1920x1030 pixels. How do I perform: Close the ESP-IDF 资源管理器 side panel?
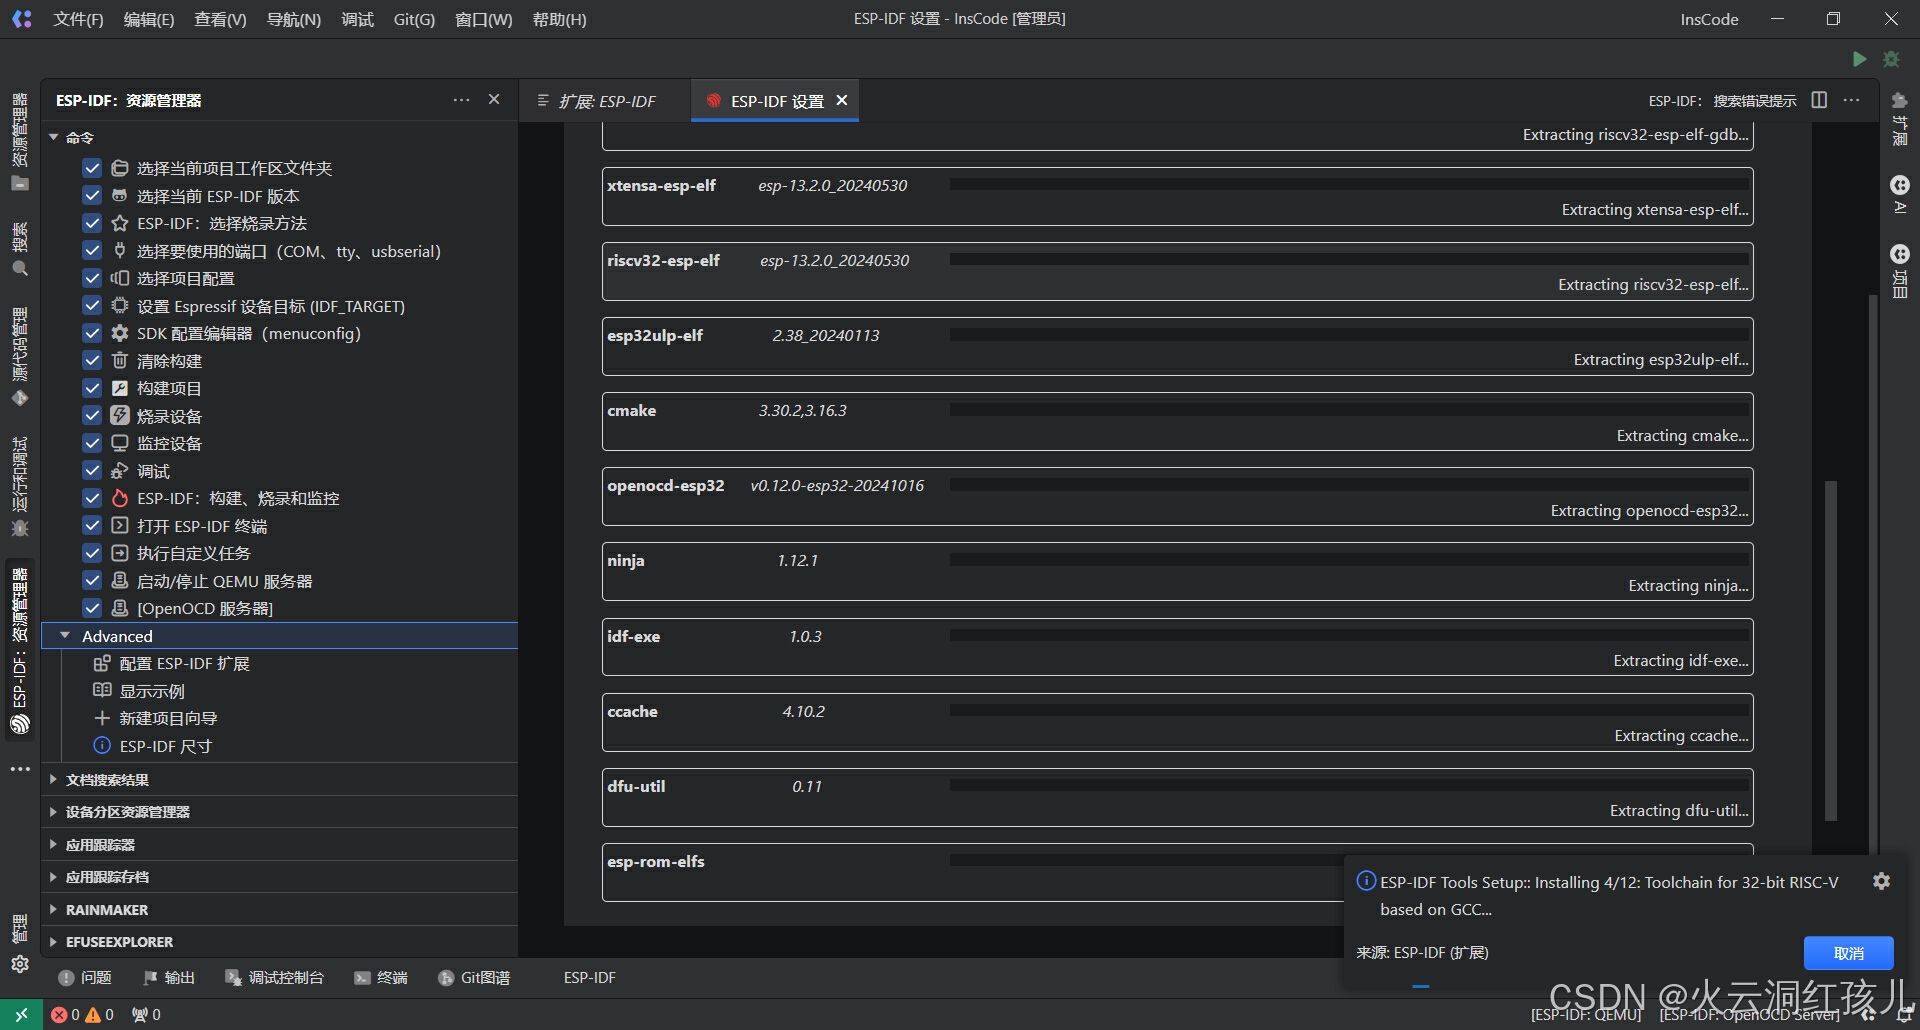coord(494,100)
